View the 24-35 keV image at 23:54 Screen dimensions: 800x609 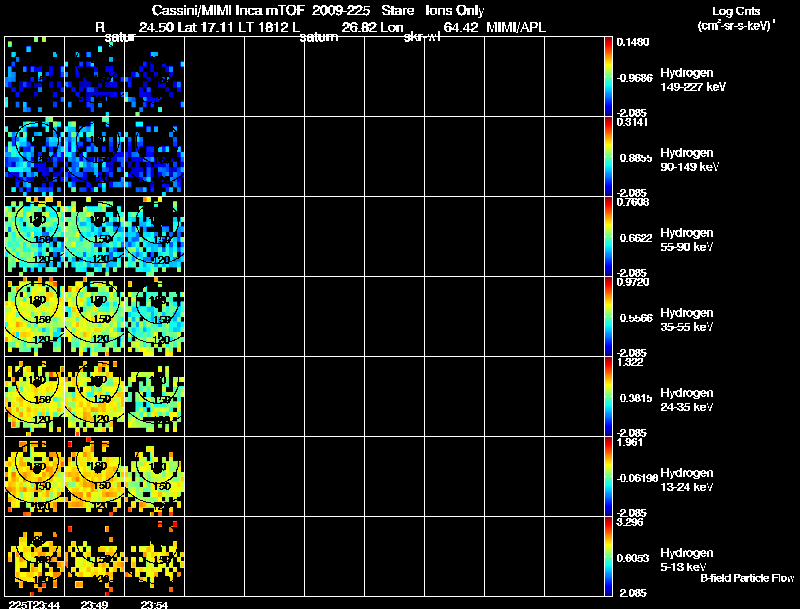coord(155,397)
